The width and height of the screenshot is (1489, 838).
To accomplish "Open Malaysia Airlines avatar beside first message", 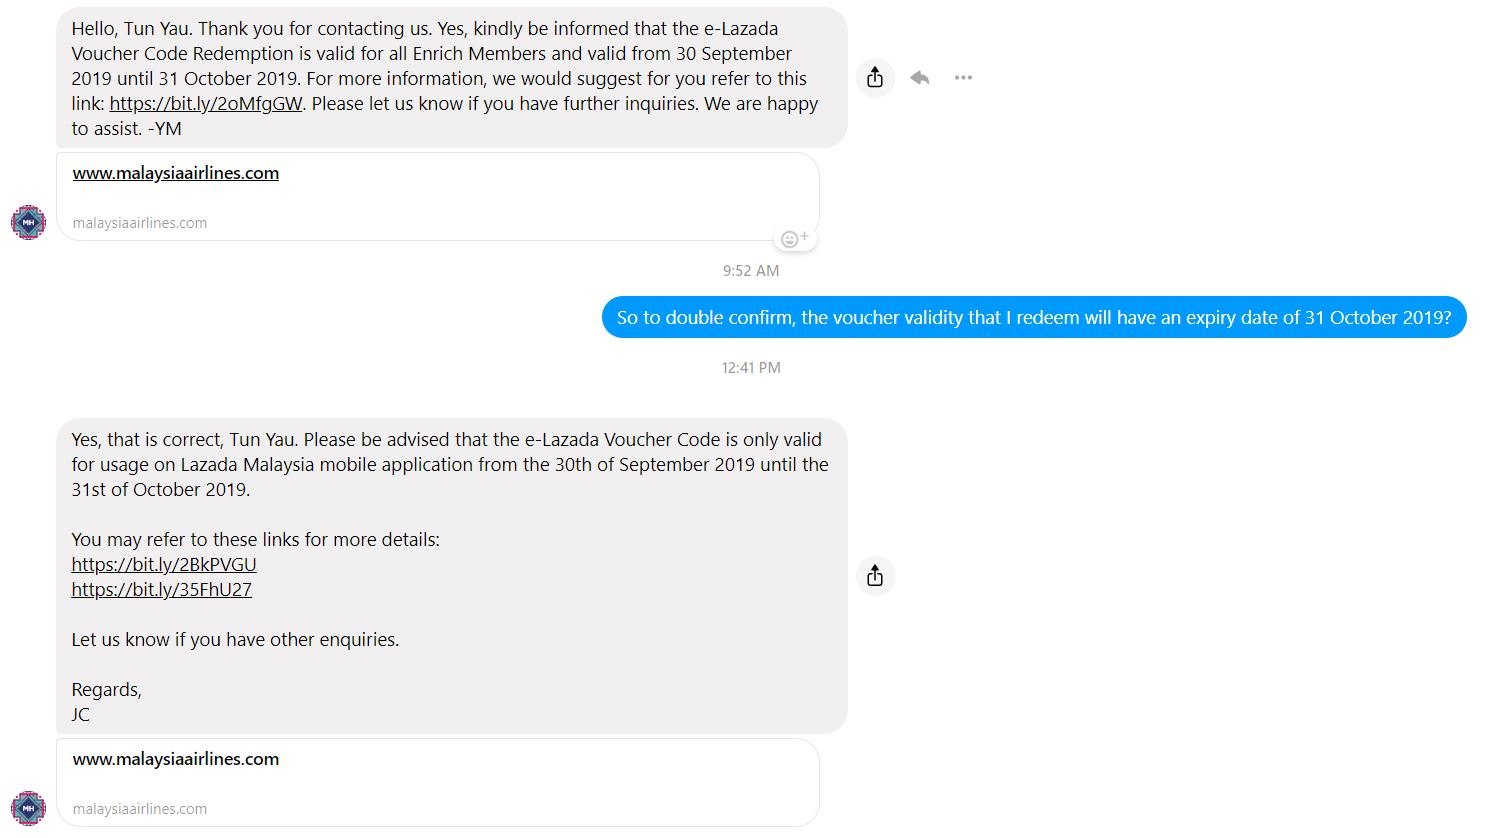I will (x=28, y=222).
